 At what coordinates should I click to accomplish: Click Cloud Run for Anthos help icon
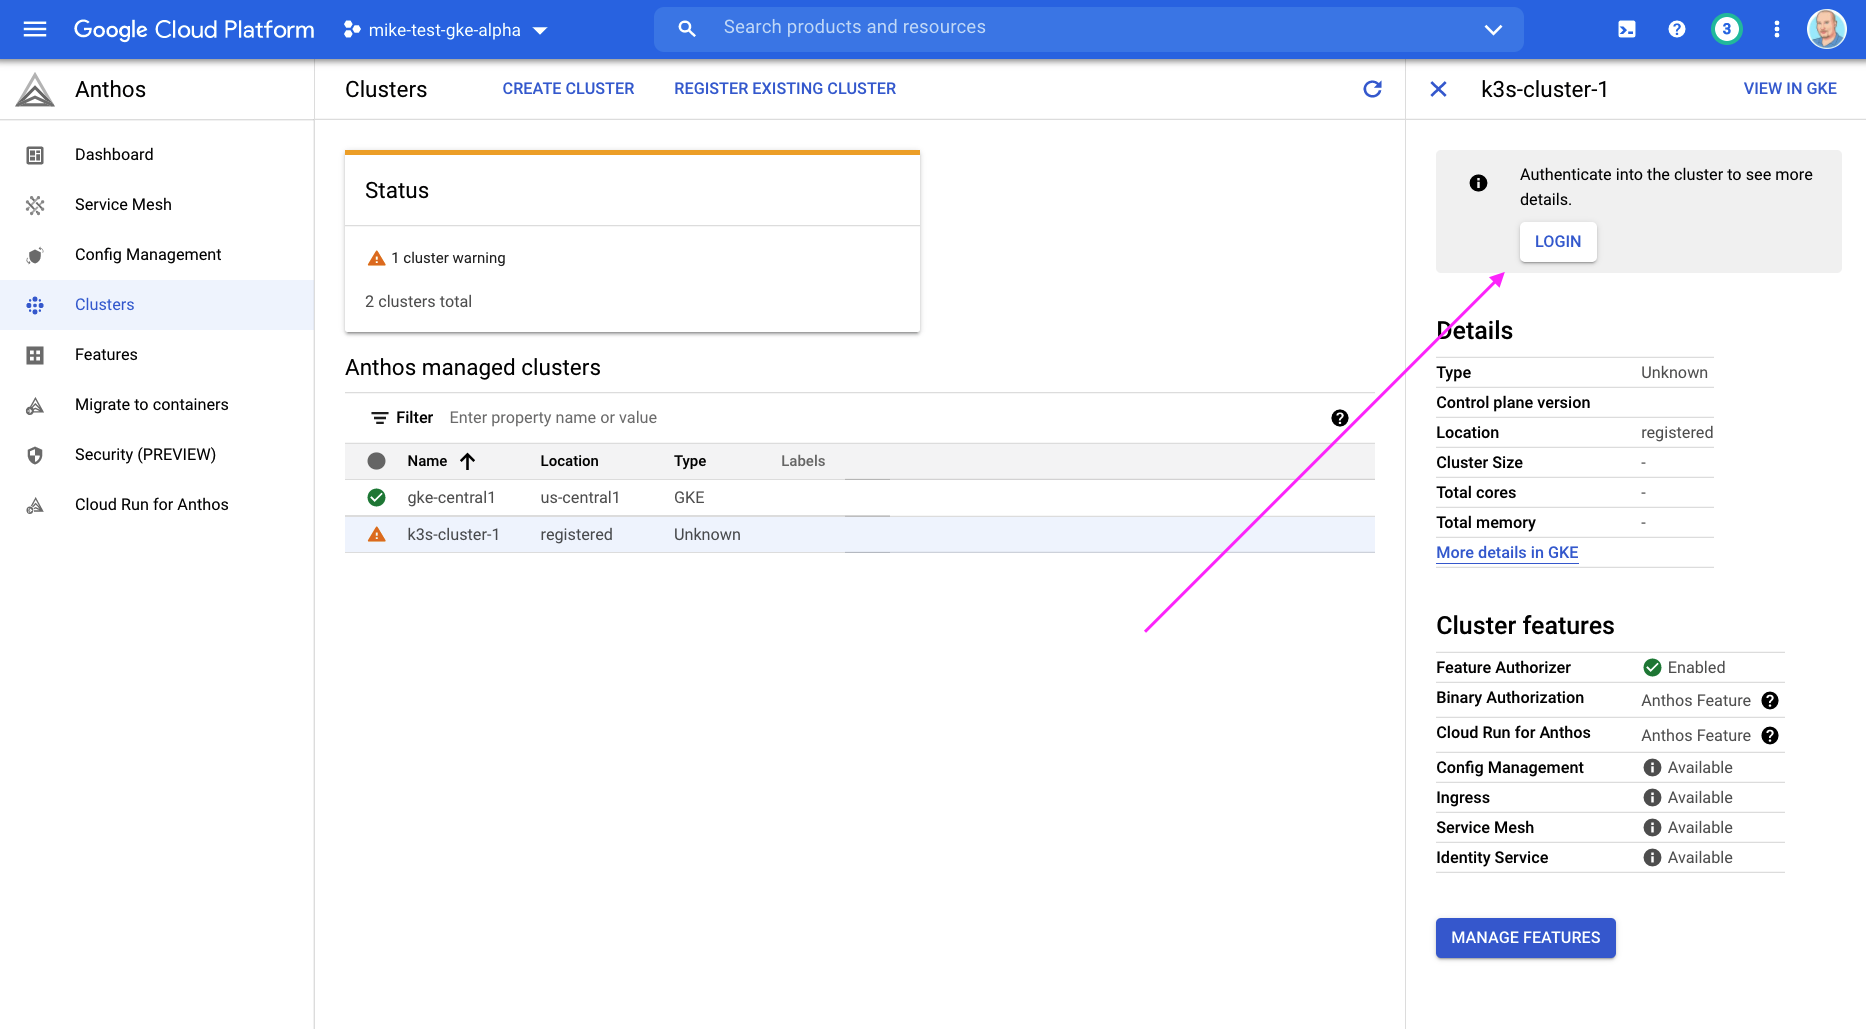pos(1770,736)
